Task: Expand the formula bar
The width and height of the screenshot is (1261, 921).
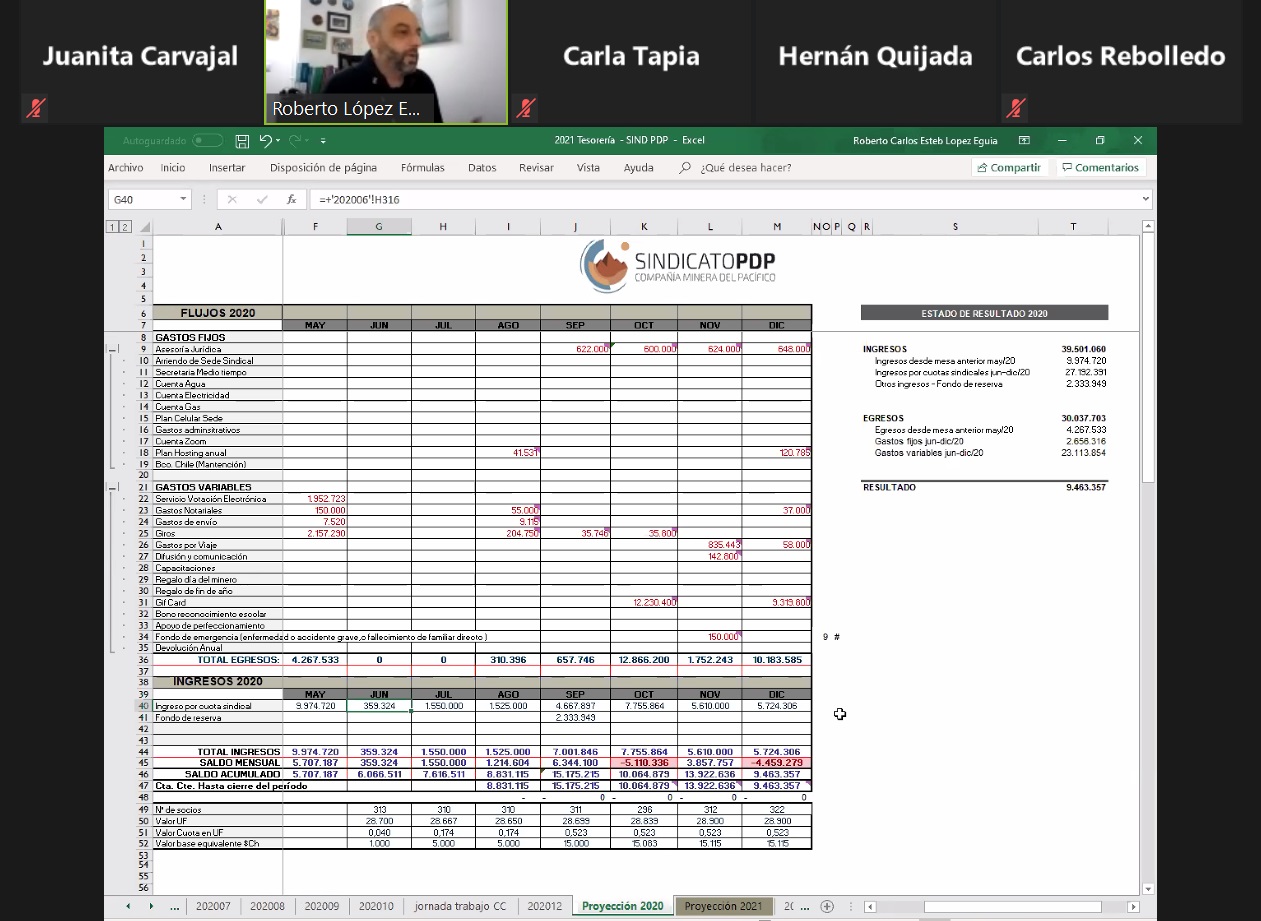Action: (1145, 199)
